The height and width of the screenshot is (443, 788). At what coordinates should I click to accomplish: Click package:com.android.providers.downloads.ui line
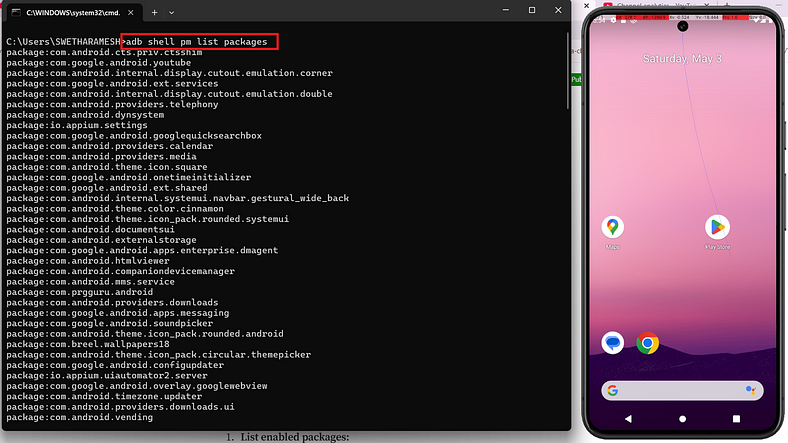coord(120,406)
